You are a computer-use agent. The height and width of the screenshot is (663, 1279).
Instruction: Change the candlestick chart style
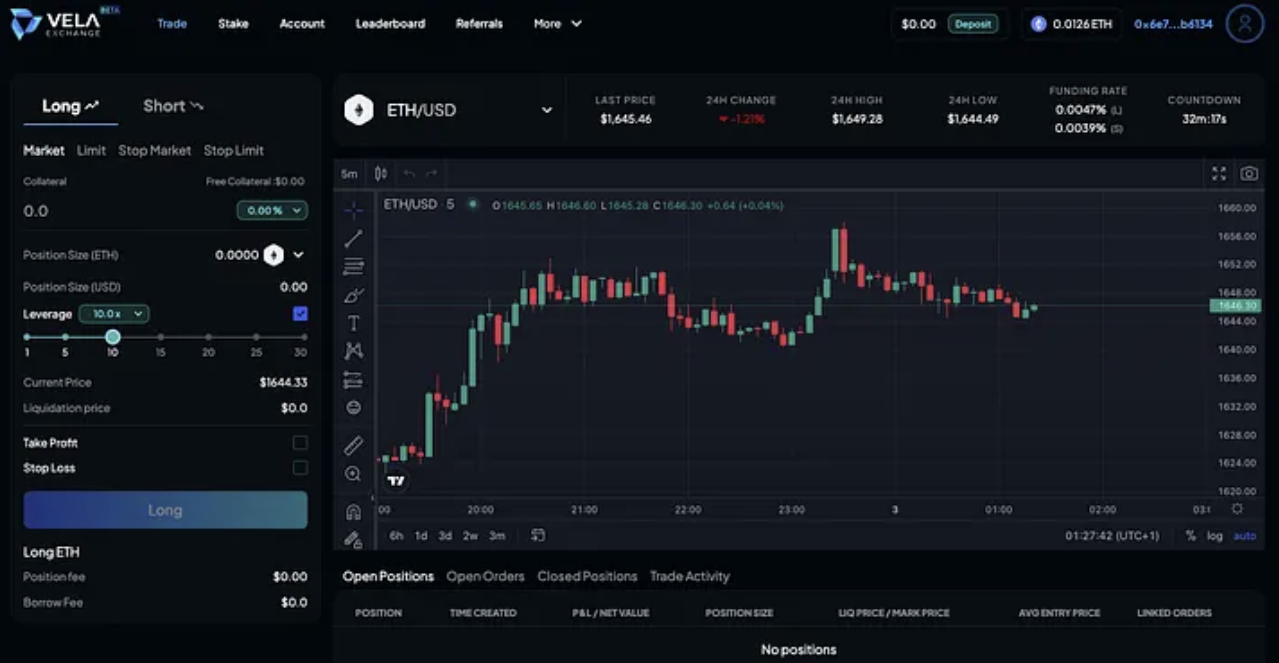[x=380, y=173]
